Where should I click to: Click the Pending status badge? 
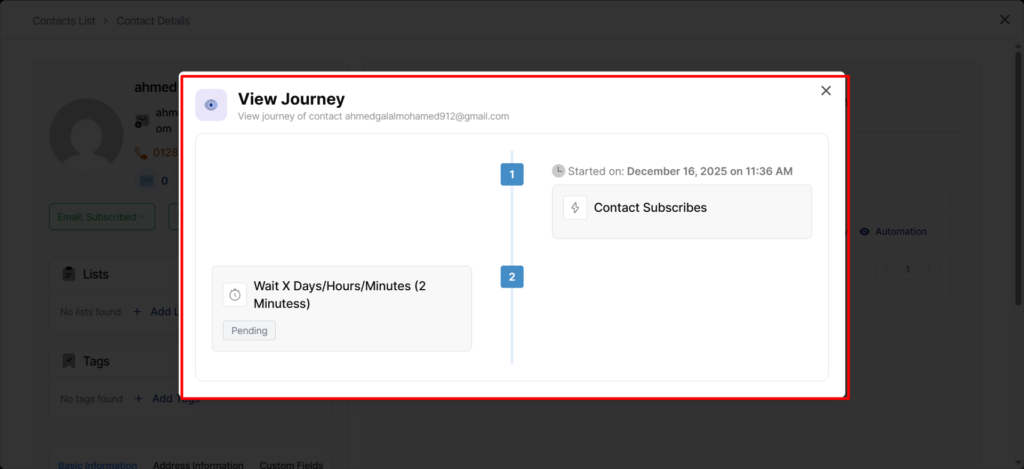(x=249, y=330)
